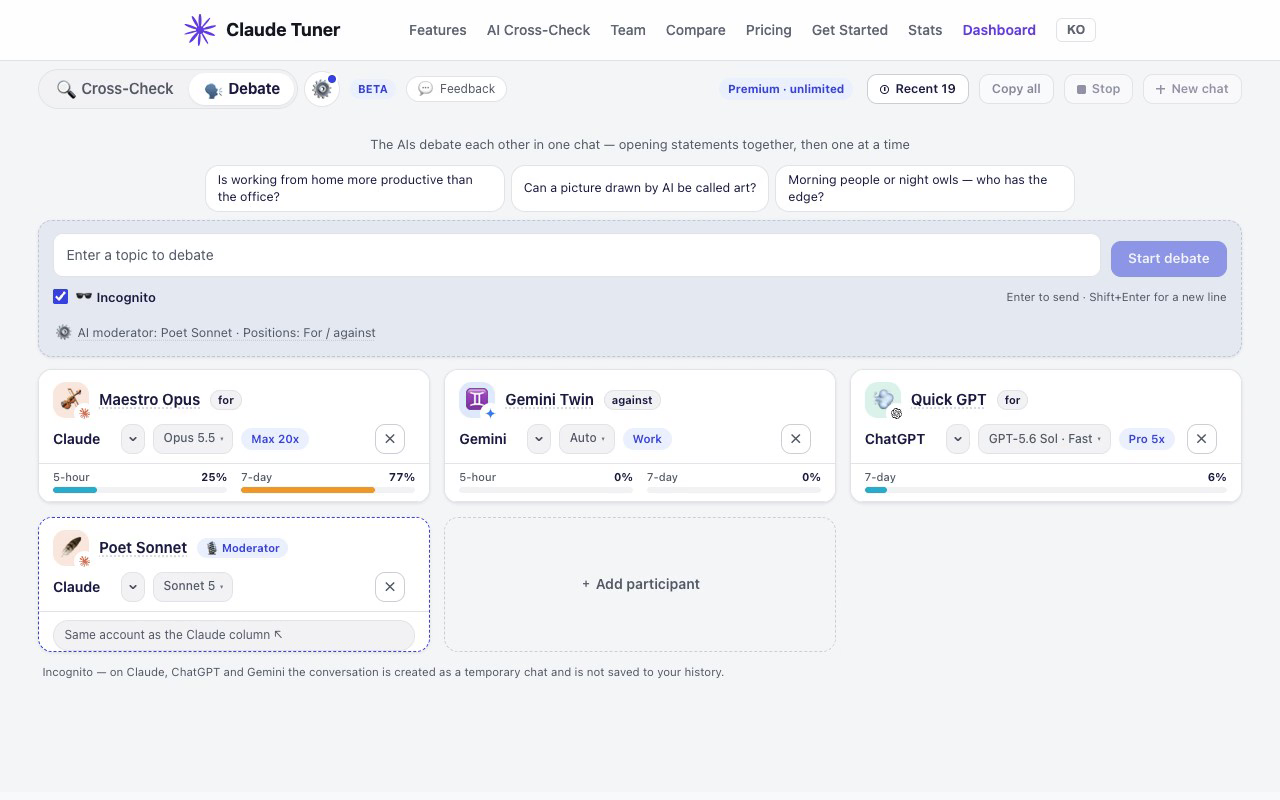Click the BETA badge
This screenshot has width=1280, height=800.
click(x=373, y=89)
